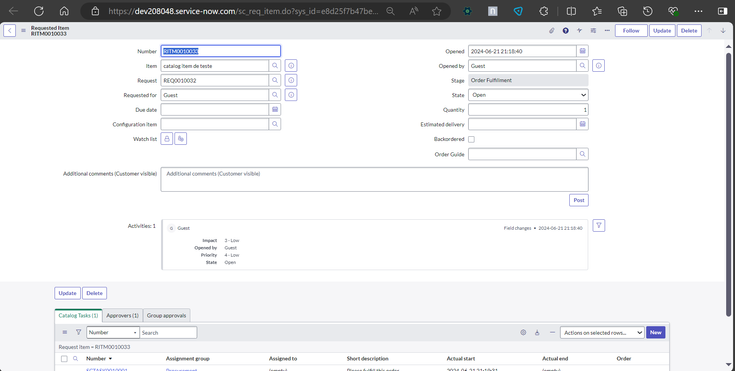Screen dimensions: 735x371
Task: Click the lookup icon for Opened by
Action: click(x=582, y=66)
